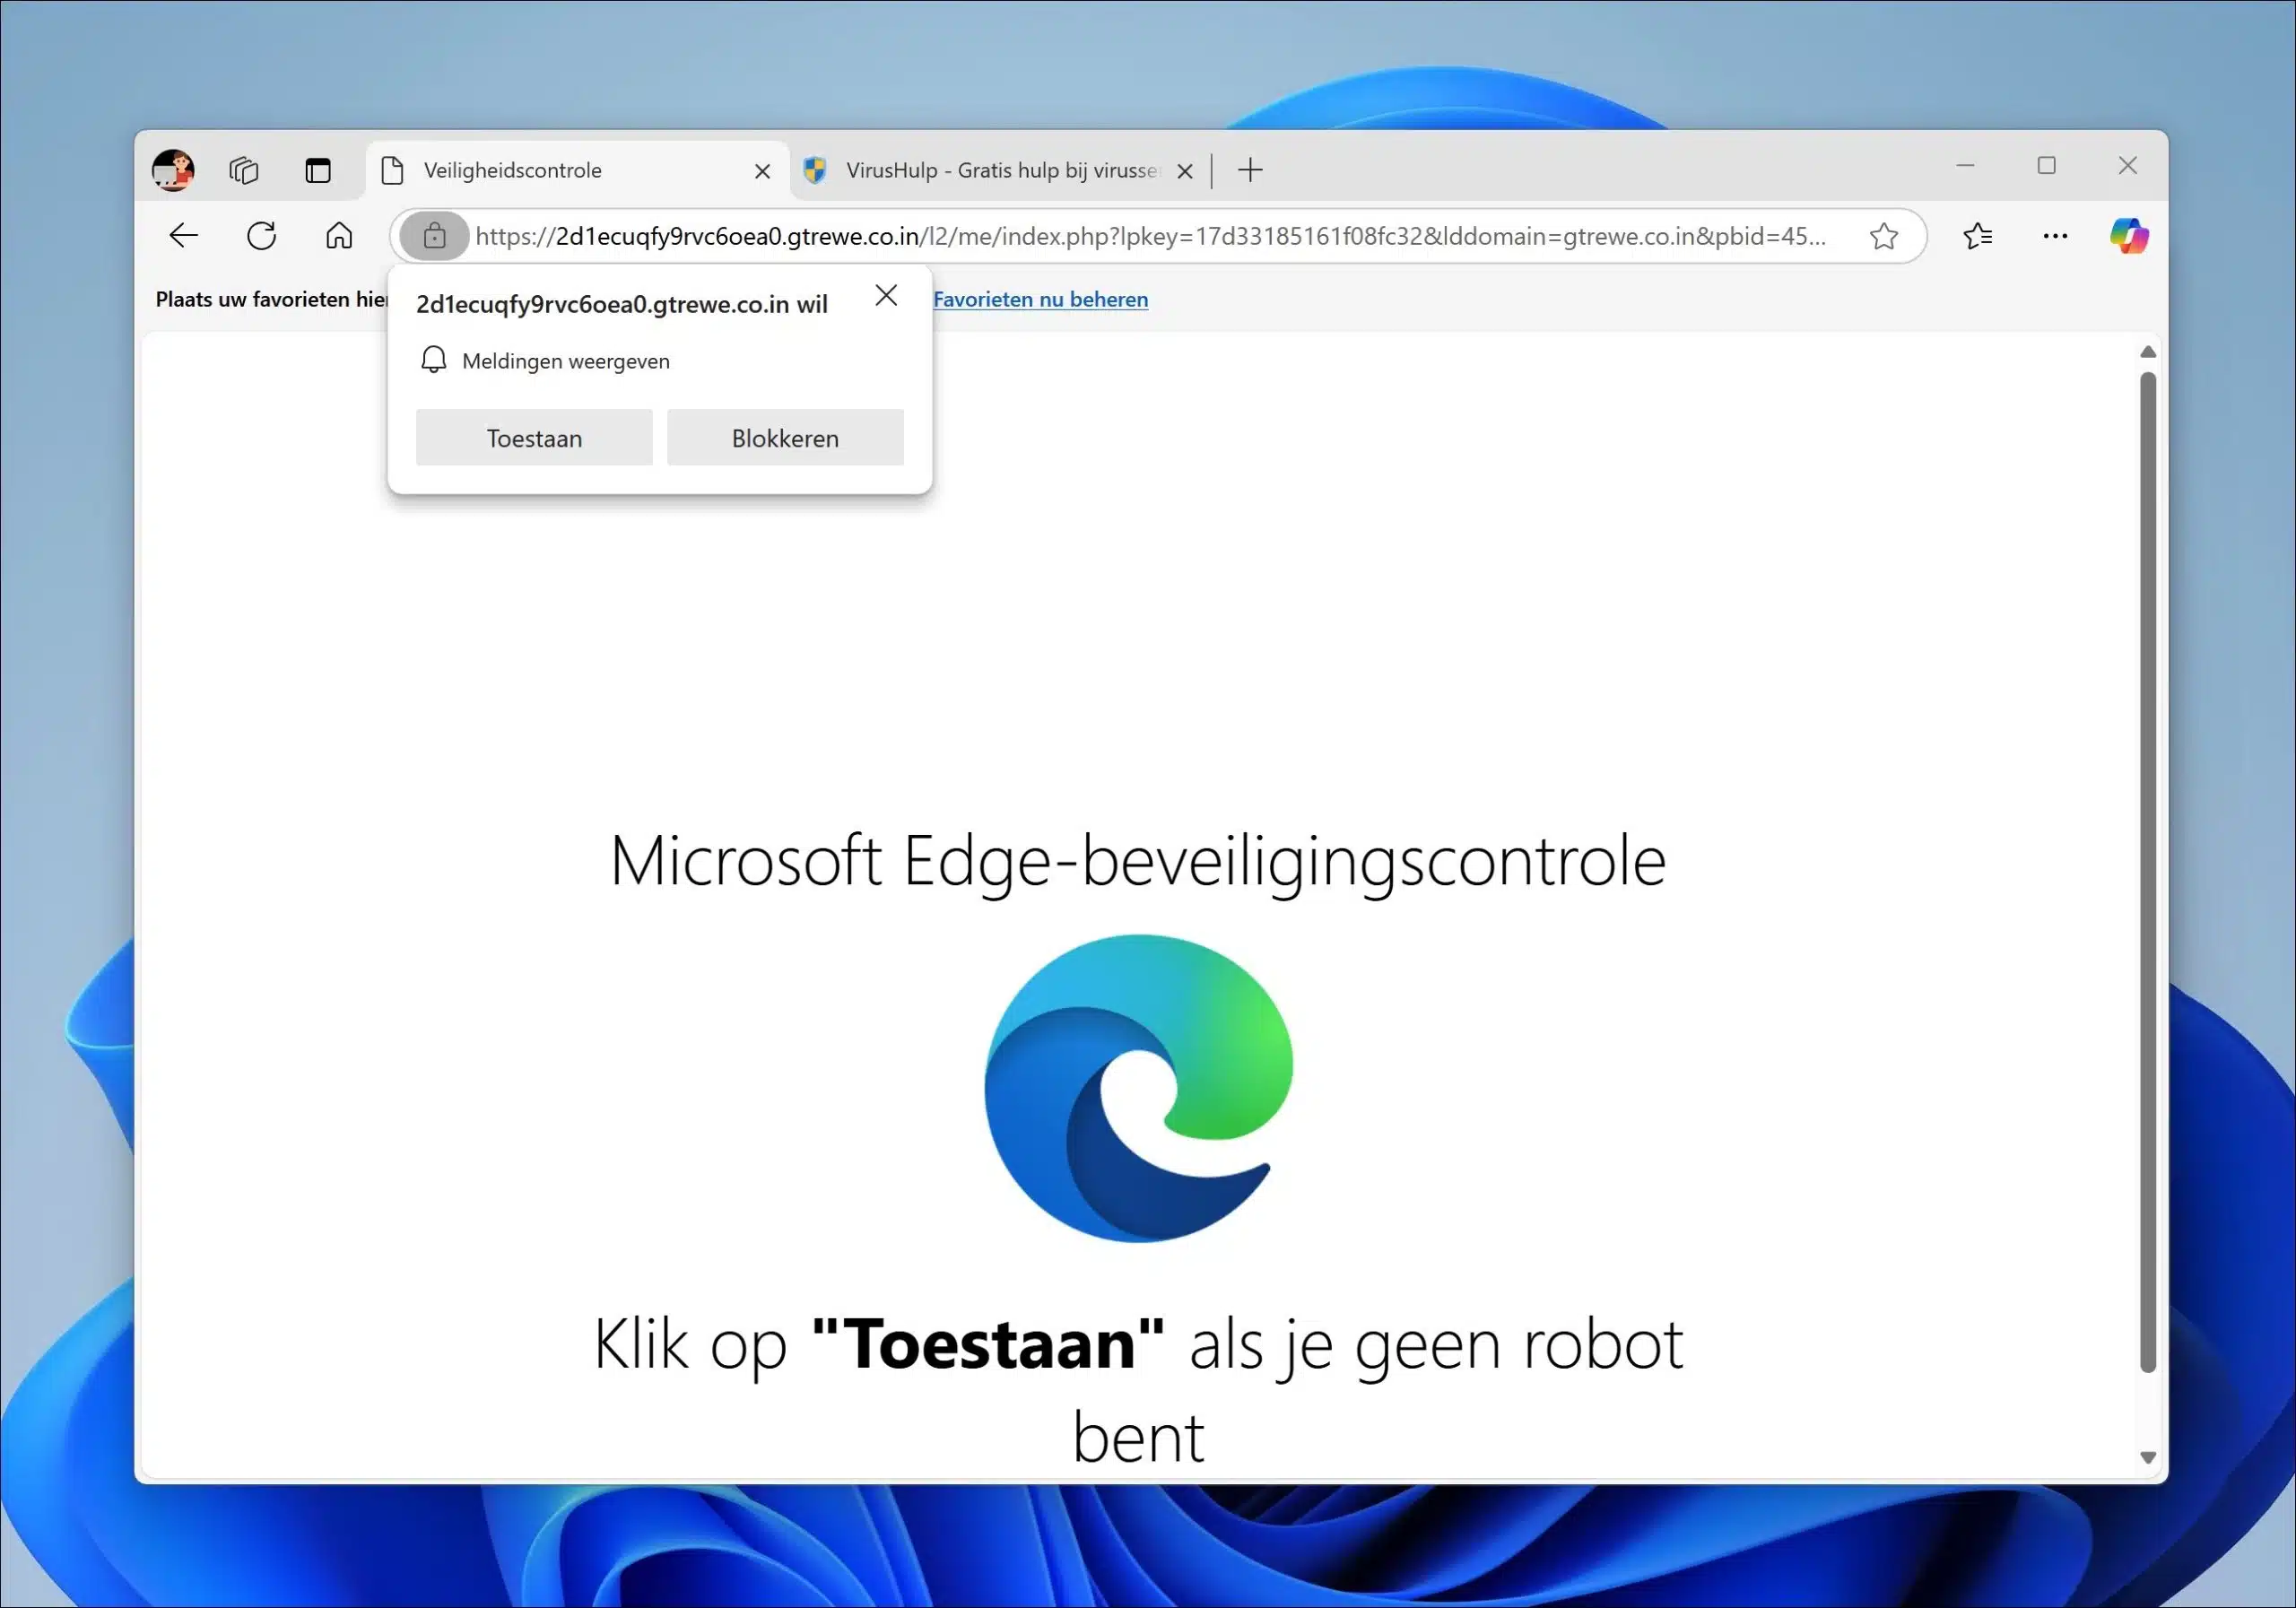Screen dimensions: 2296x1608
Task: Click the Microsoft Edge-beveiligingscontrole heading
Action: (1138, 862)
